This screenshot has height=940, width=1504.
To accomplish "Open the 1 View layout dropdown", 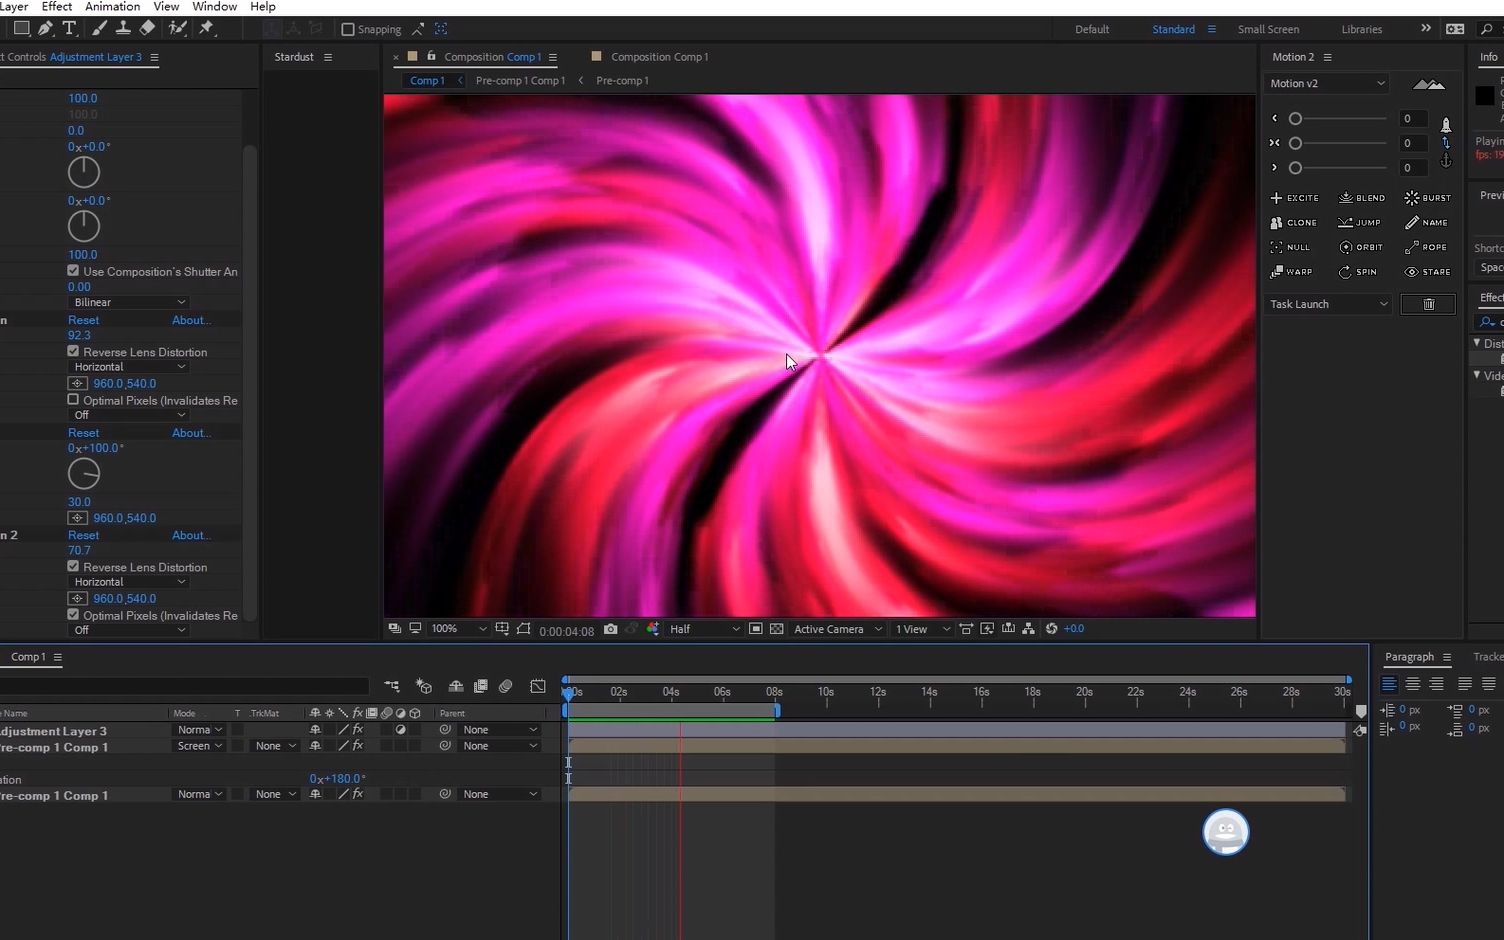I will [x=922, y=629].
